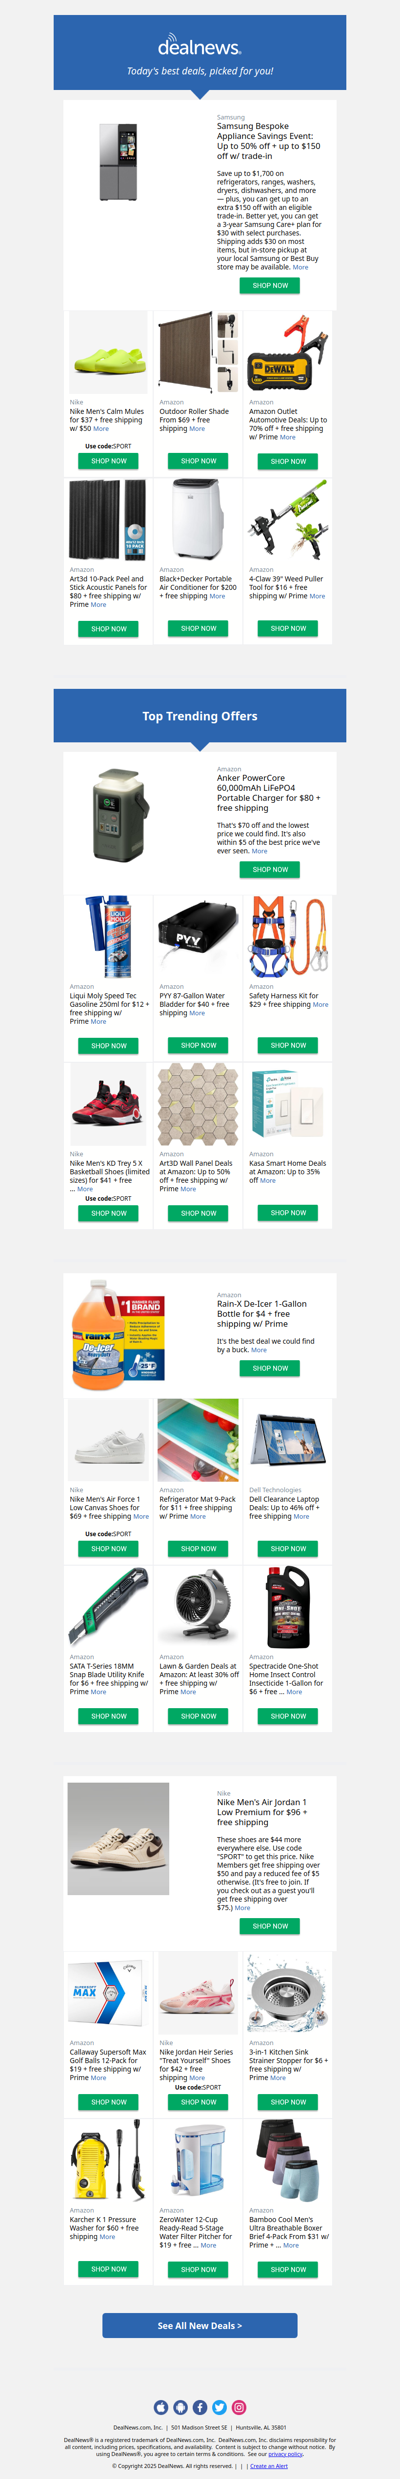This screenshot has height=2479, width=400.
Task: Click Shop Now for Samsung Bespoke event
Action: point(270,285)
